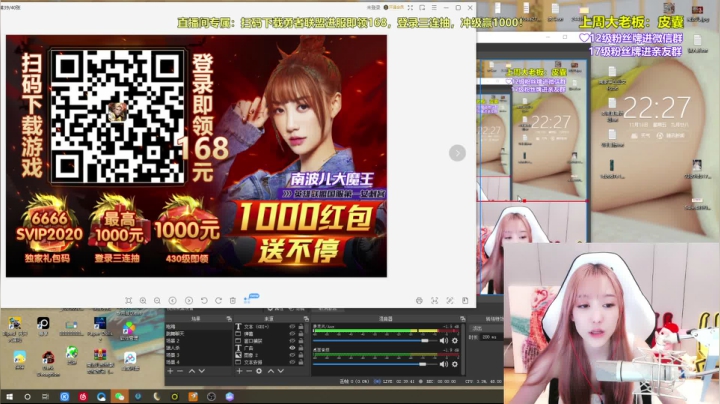
Task: Pop out the OBS sources dock panel
Action: coord(306,319)
